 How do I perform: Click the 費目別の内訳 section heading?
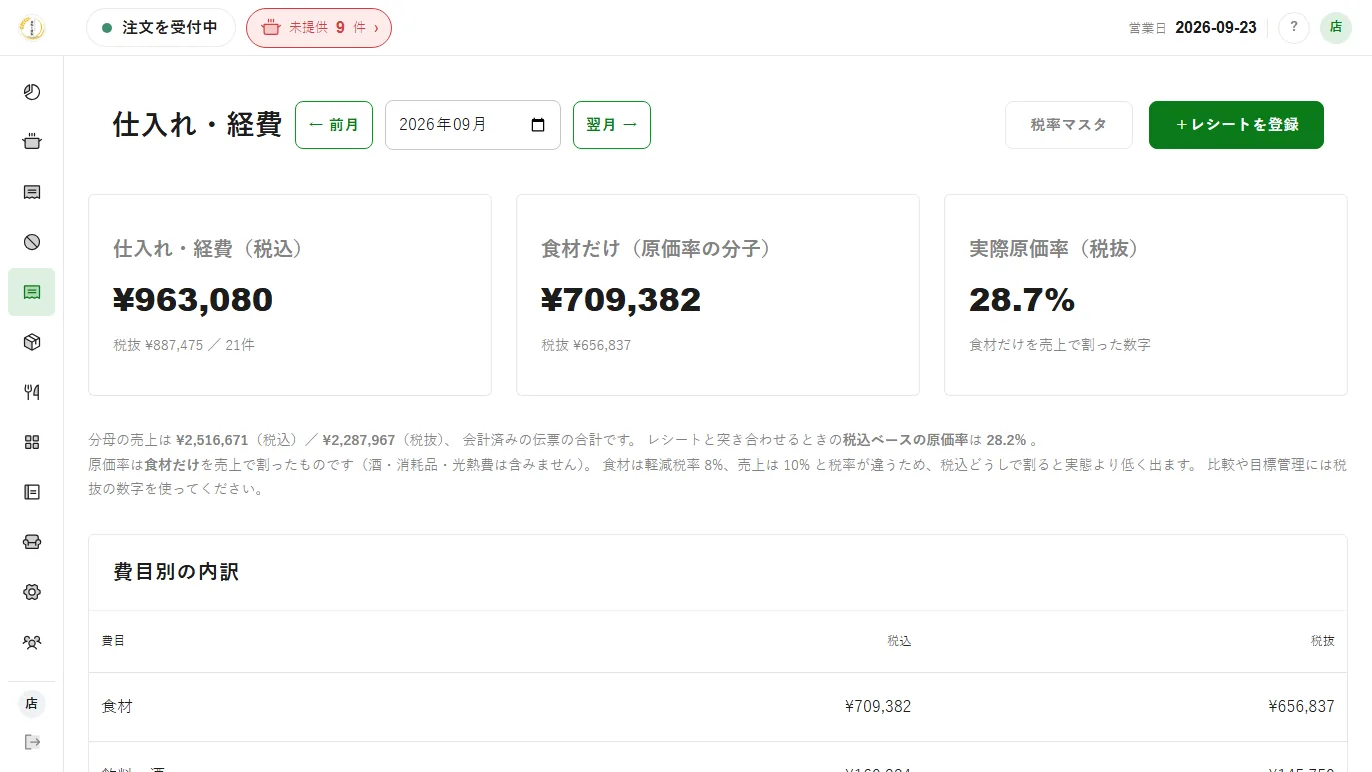[x=176, y=572]
